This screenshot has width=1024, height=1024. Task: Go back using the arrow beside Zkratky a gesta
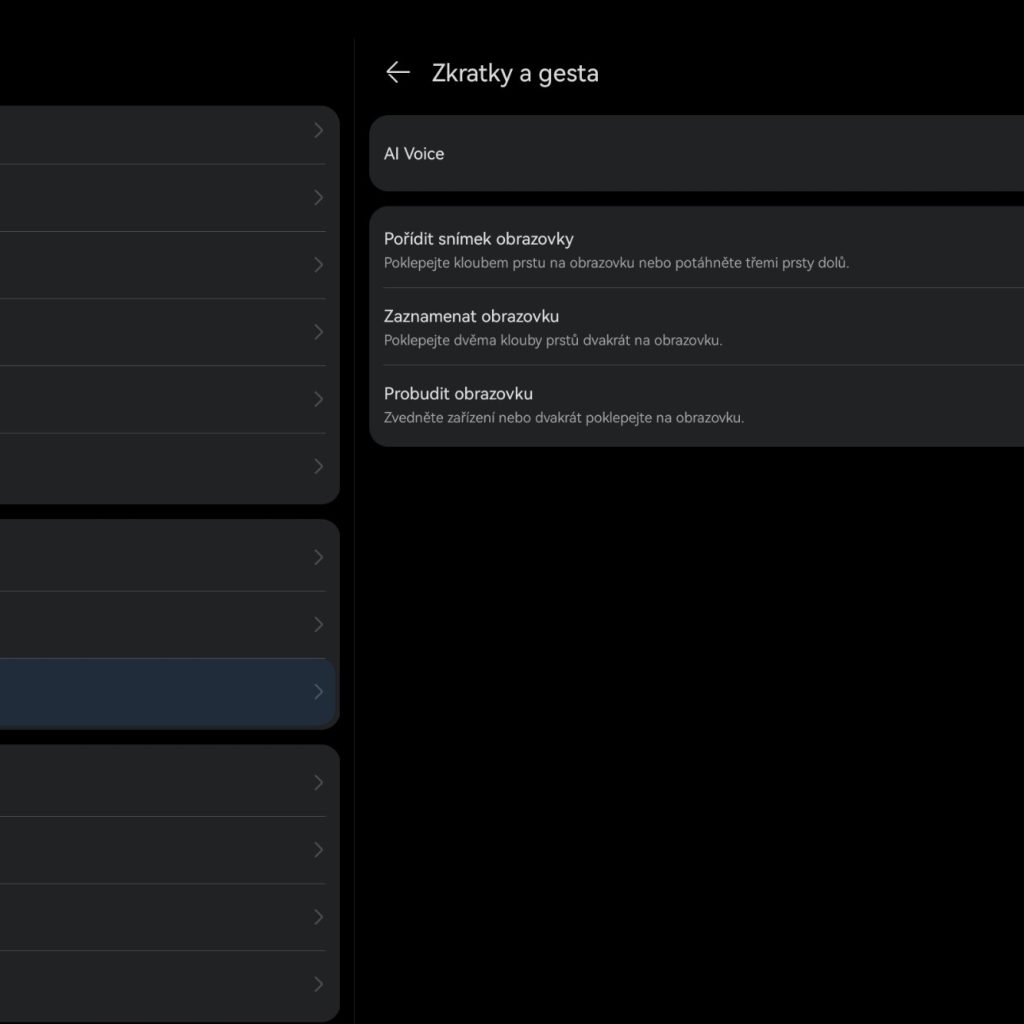[398, 72]
